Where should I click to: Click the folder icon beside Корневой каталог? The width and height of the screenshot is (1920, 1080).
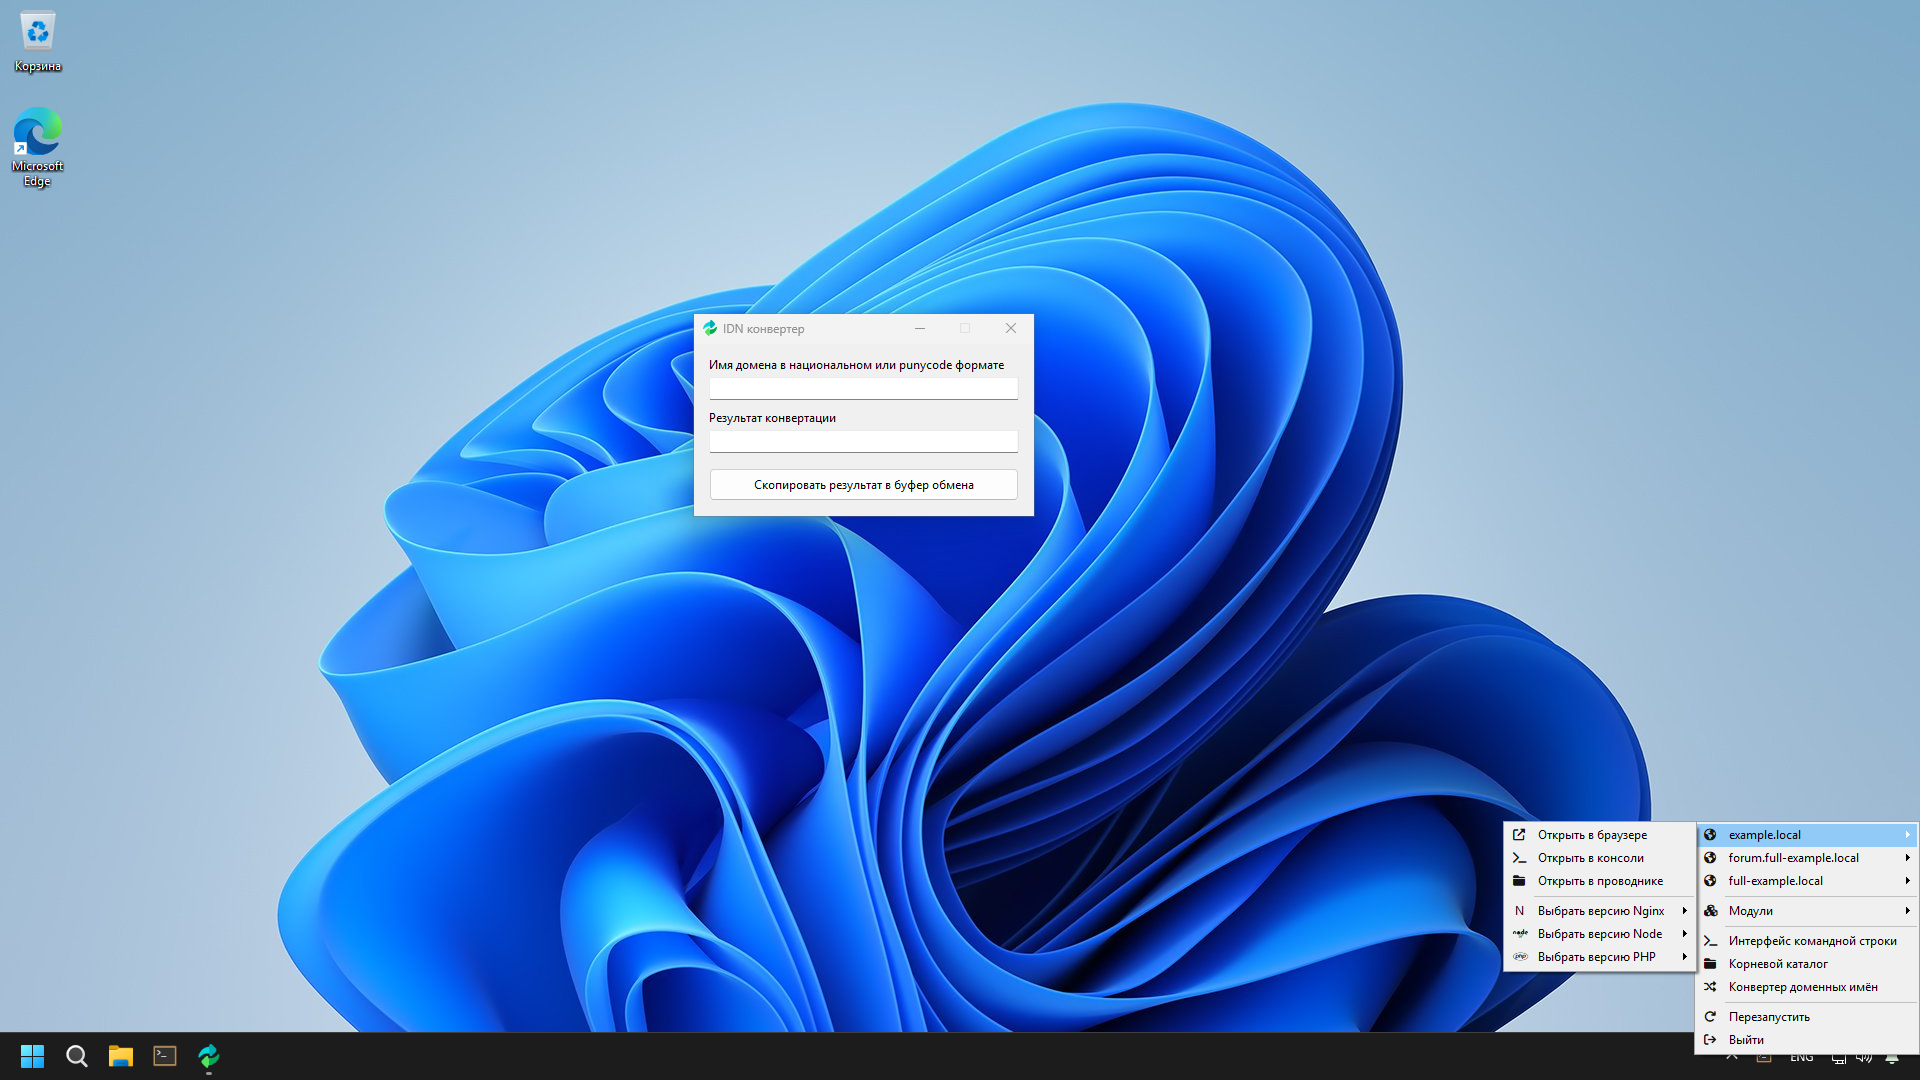click(1711, 963)
